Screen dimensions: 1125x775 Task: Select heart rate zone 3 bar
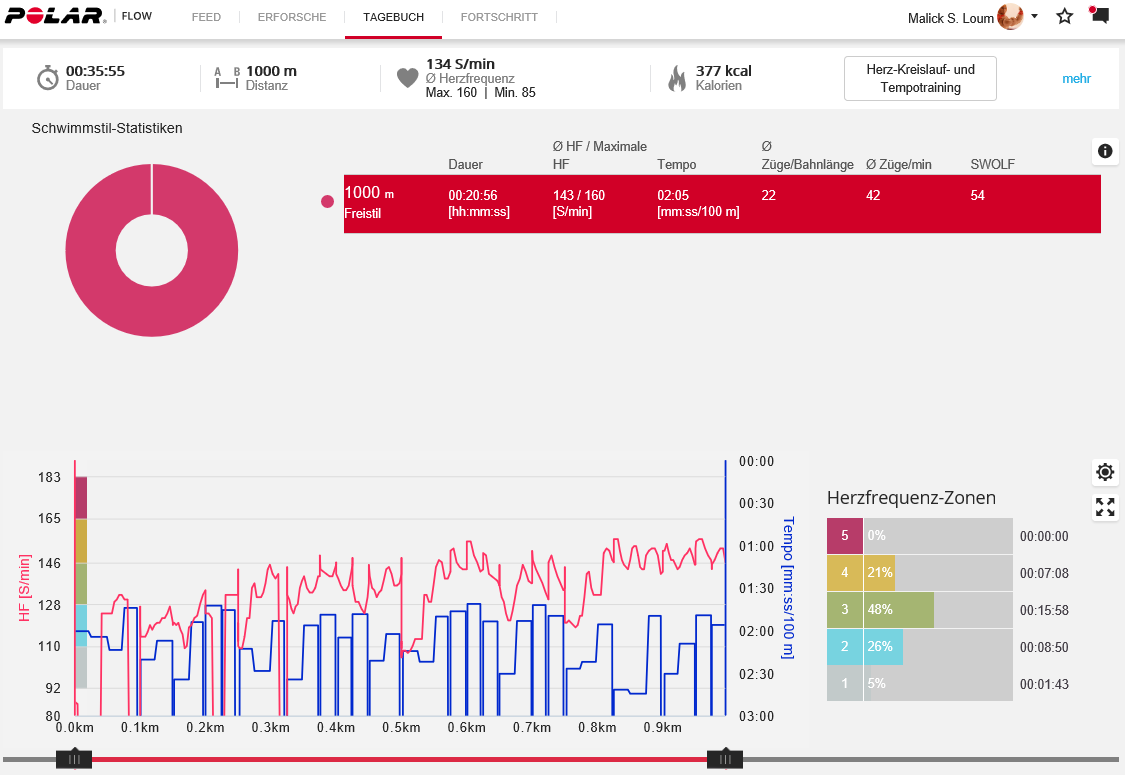point(880,610)
